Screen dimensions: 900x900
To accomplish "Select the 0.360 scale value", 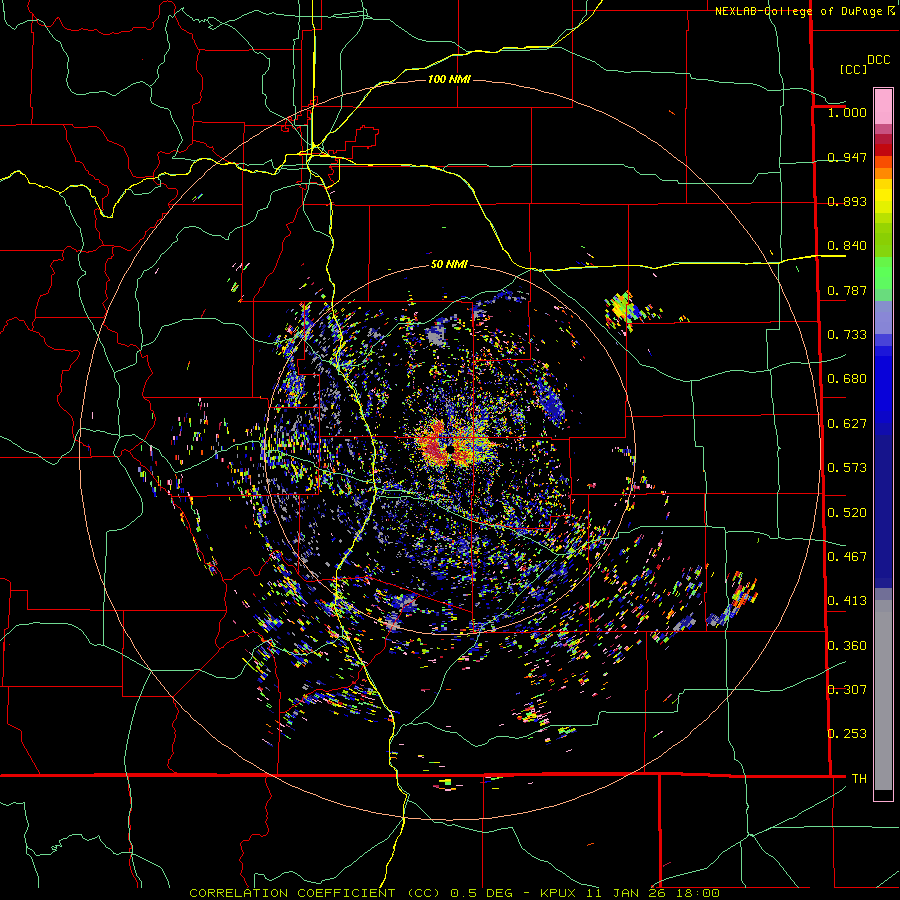I will point(847,646).
